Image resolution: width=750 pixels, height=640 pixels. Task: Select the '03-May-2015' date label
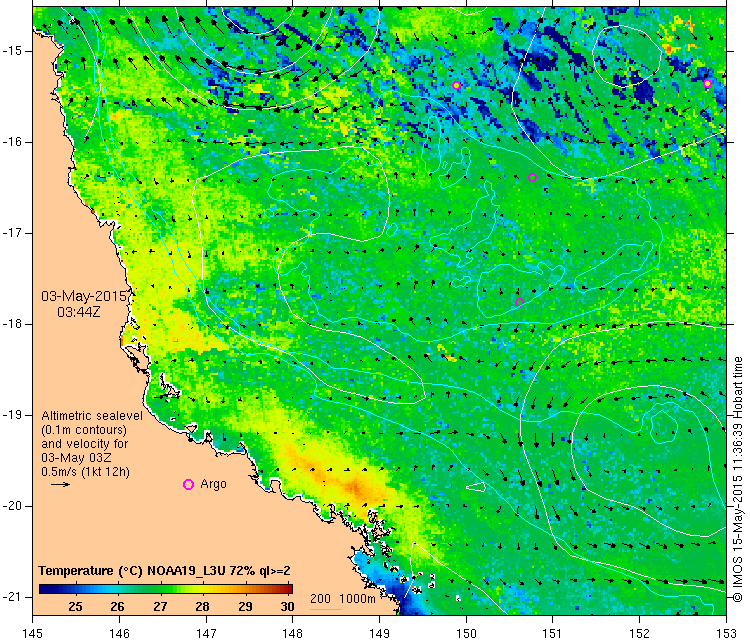tap(86, 296)
